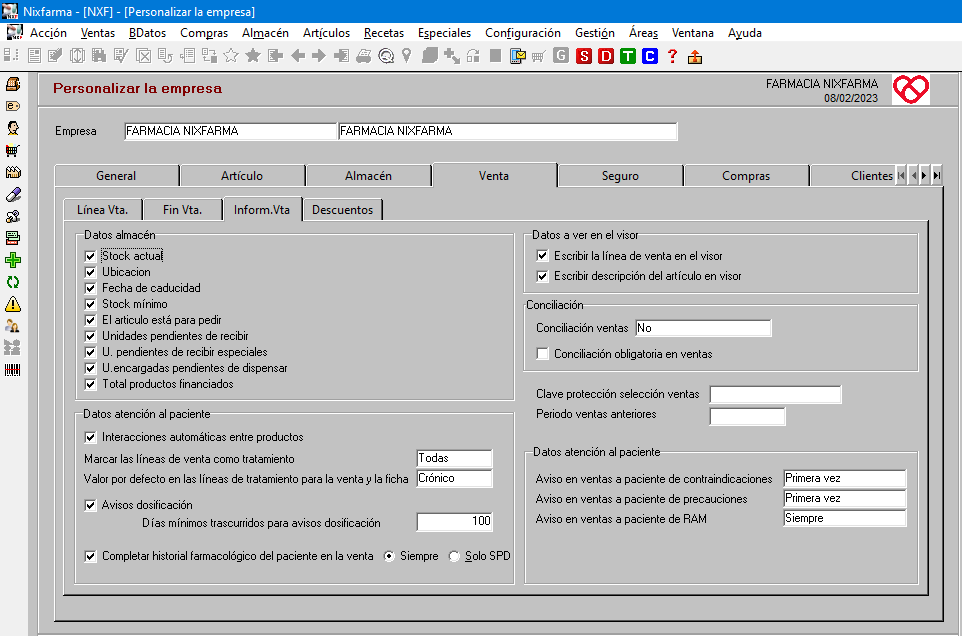The image size is (962, 636).
Task: Open the customer face sidebar icon
Action: point(13,128)
